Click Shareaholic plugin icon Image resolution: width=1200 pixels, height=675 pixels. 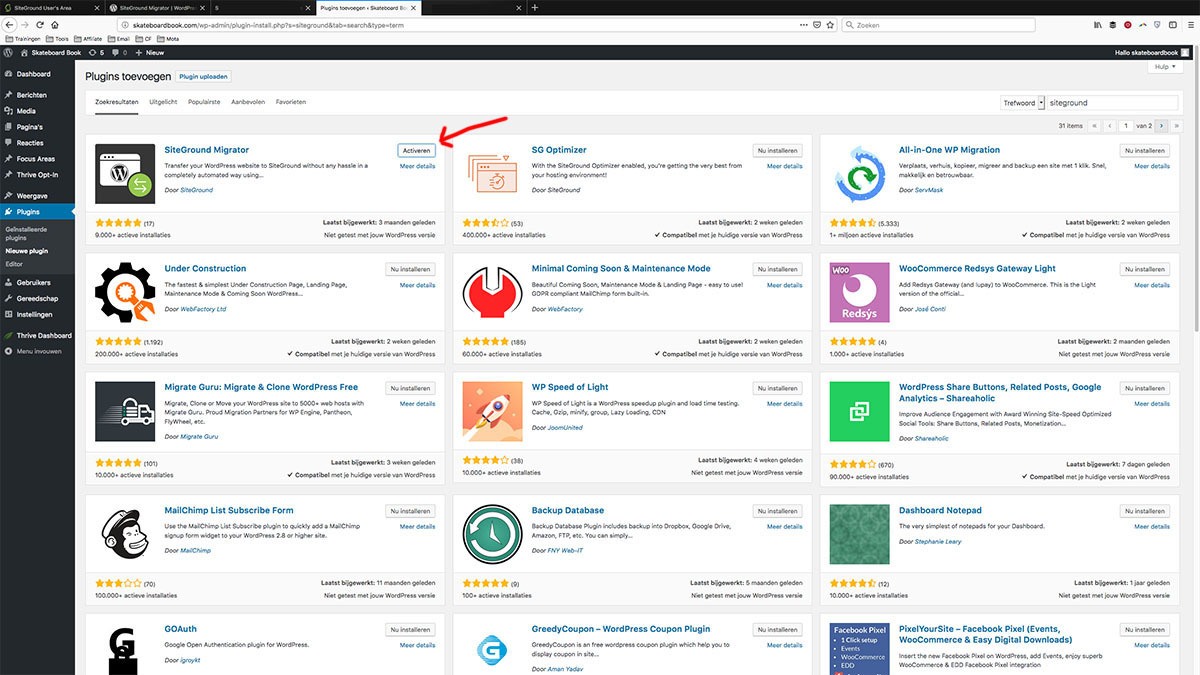click(x=859, y=412)
